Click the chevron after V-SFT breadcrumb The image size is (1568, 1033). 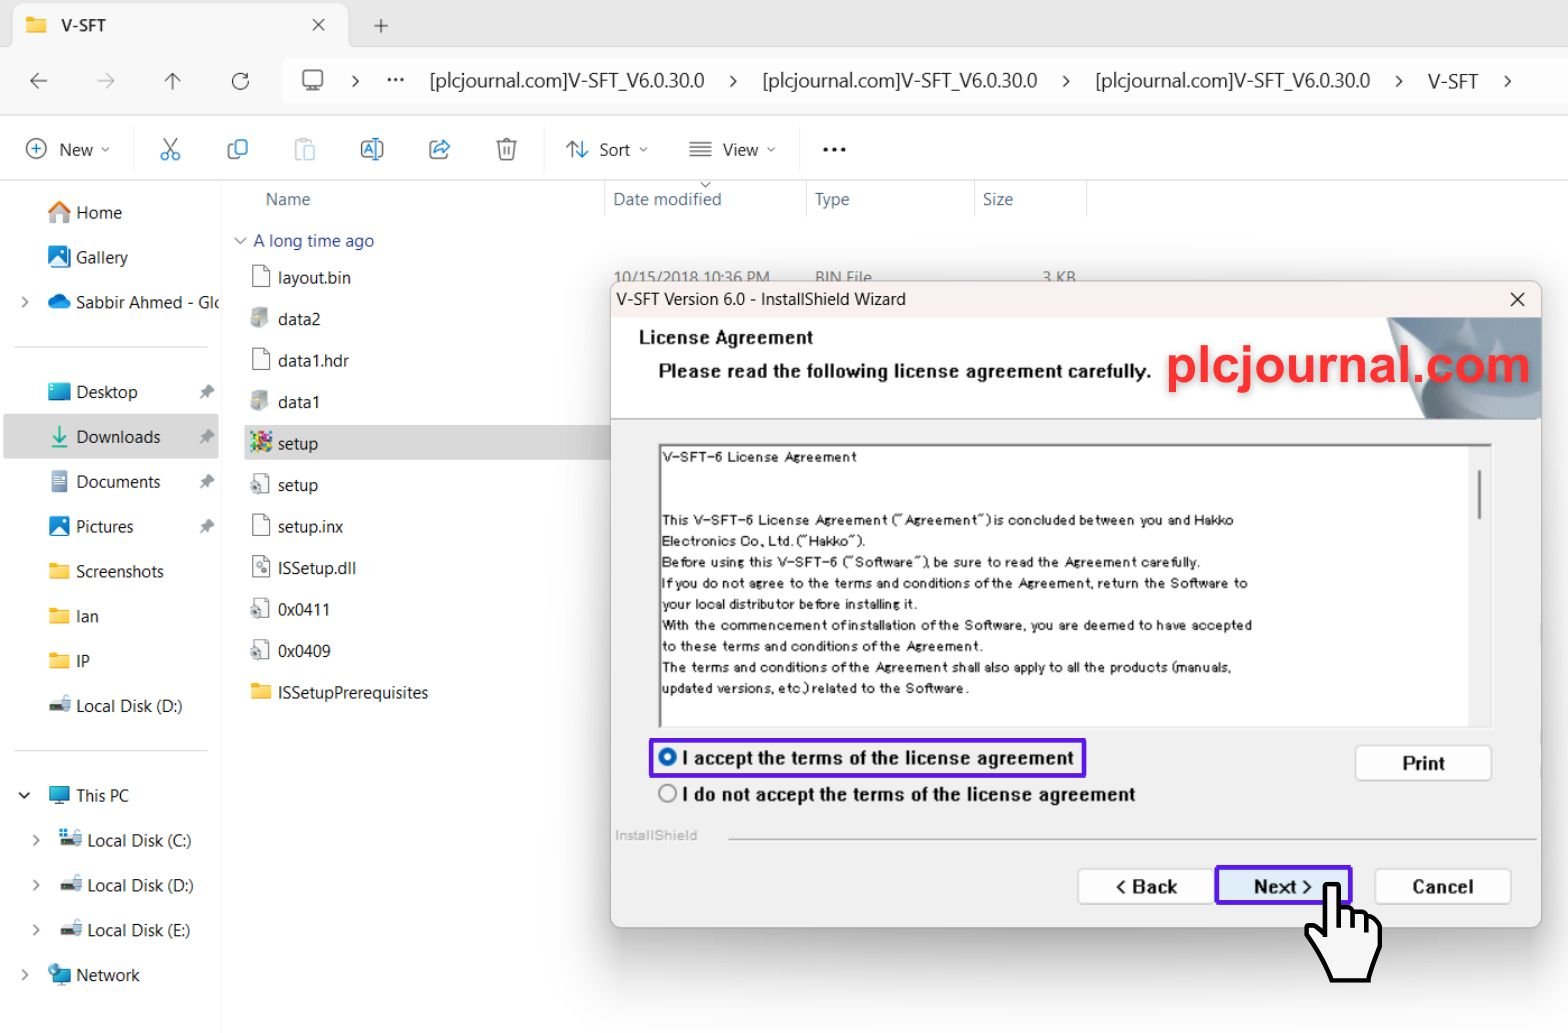coord(1507,81)
